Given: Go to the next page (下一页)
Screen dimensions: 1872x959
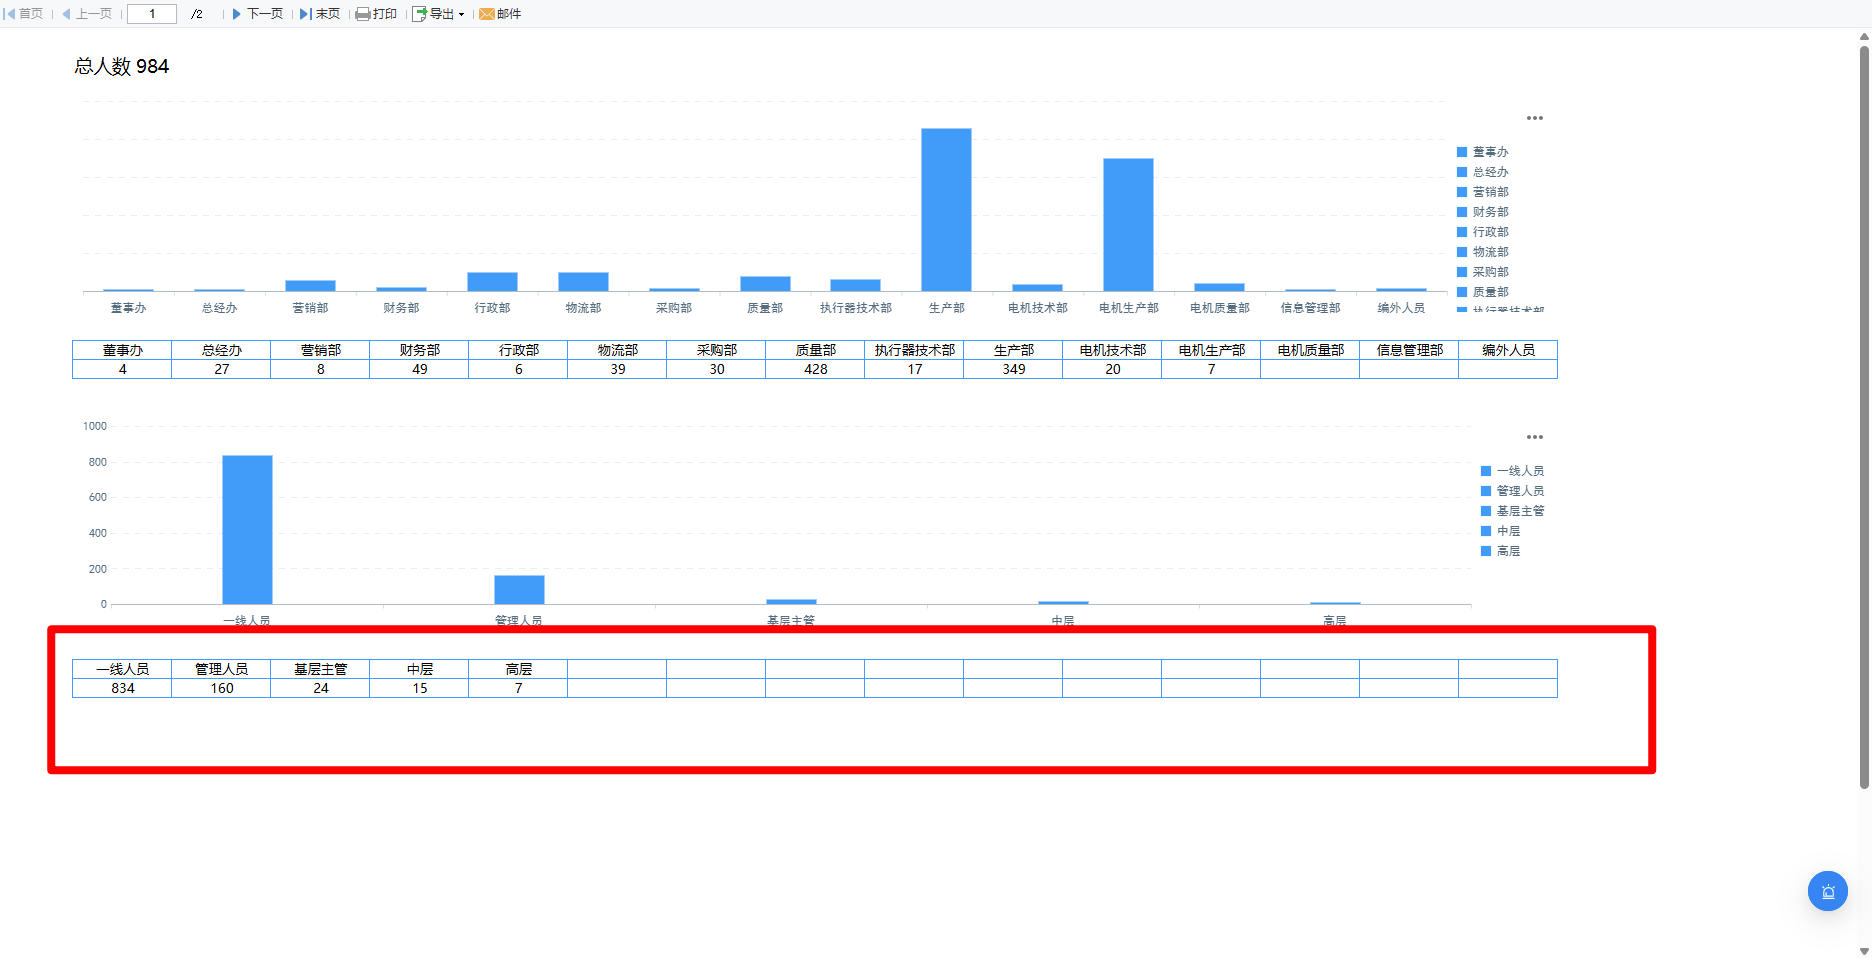Looking at the screenshot, I should (258, 14).
